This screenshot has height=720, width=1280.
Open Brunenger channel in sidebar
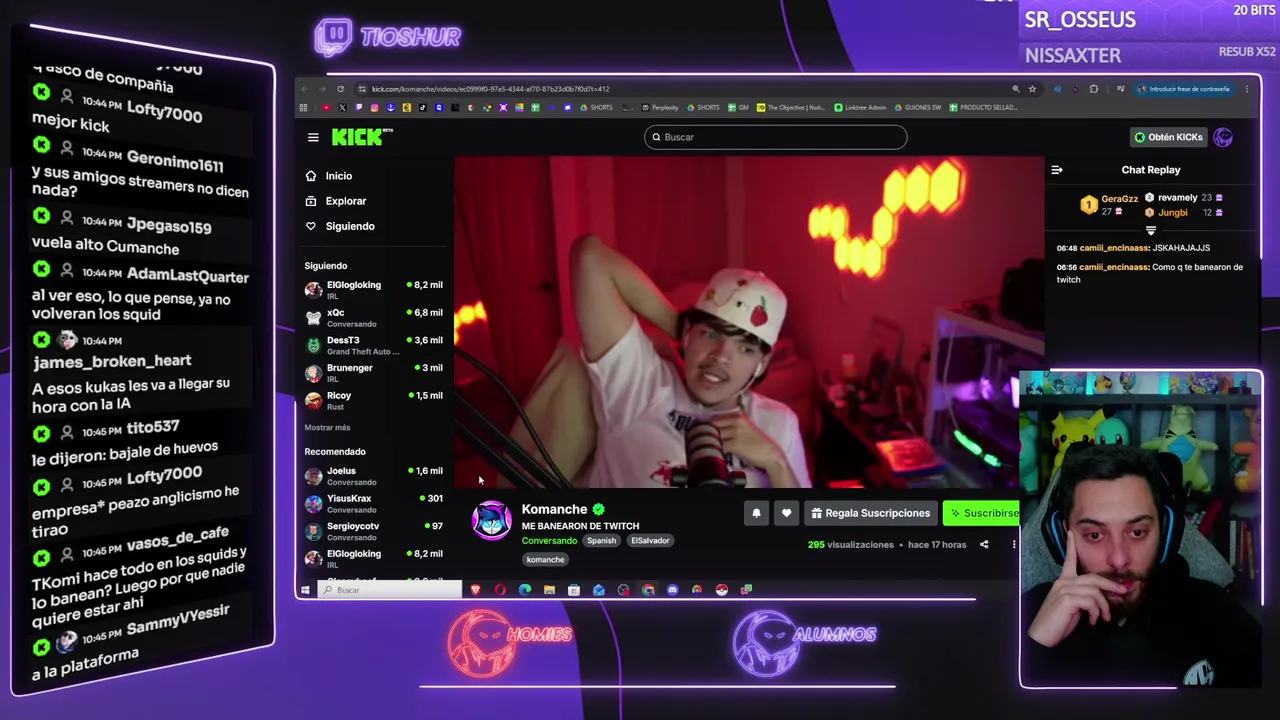[372, 373]
